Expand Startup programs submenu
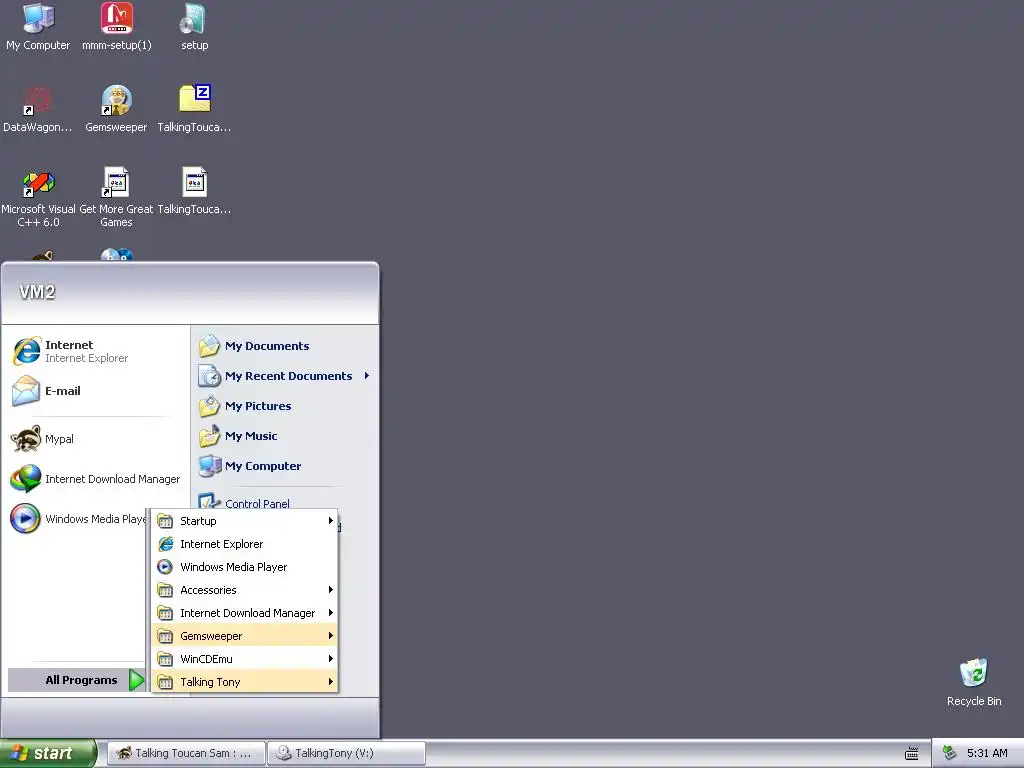This screenshot has height=768, width=1024. pyautogui.click(x=245, y=520)
